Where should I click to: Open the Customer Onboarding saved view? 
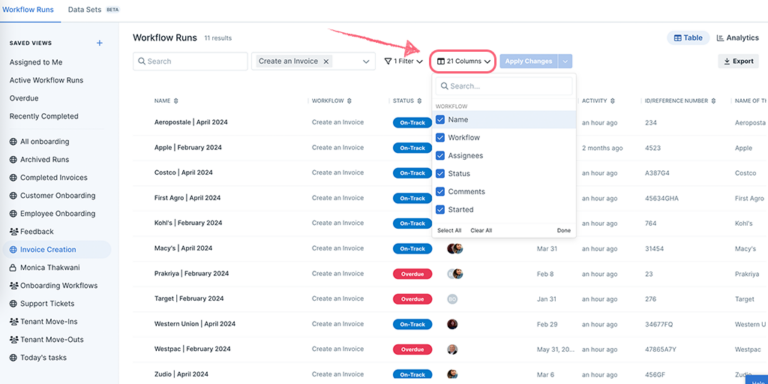[x=57, y=195]
